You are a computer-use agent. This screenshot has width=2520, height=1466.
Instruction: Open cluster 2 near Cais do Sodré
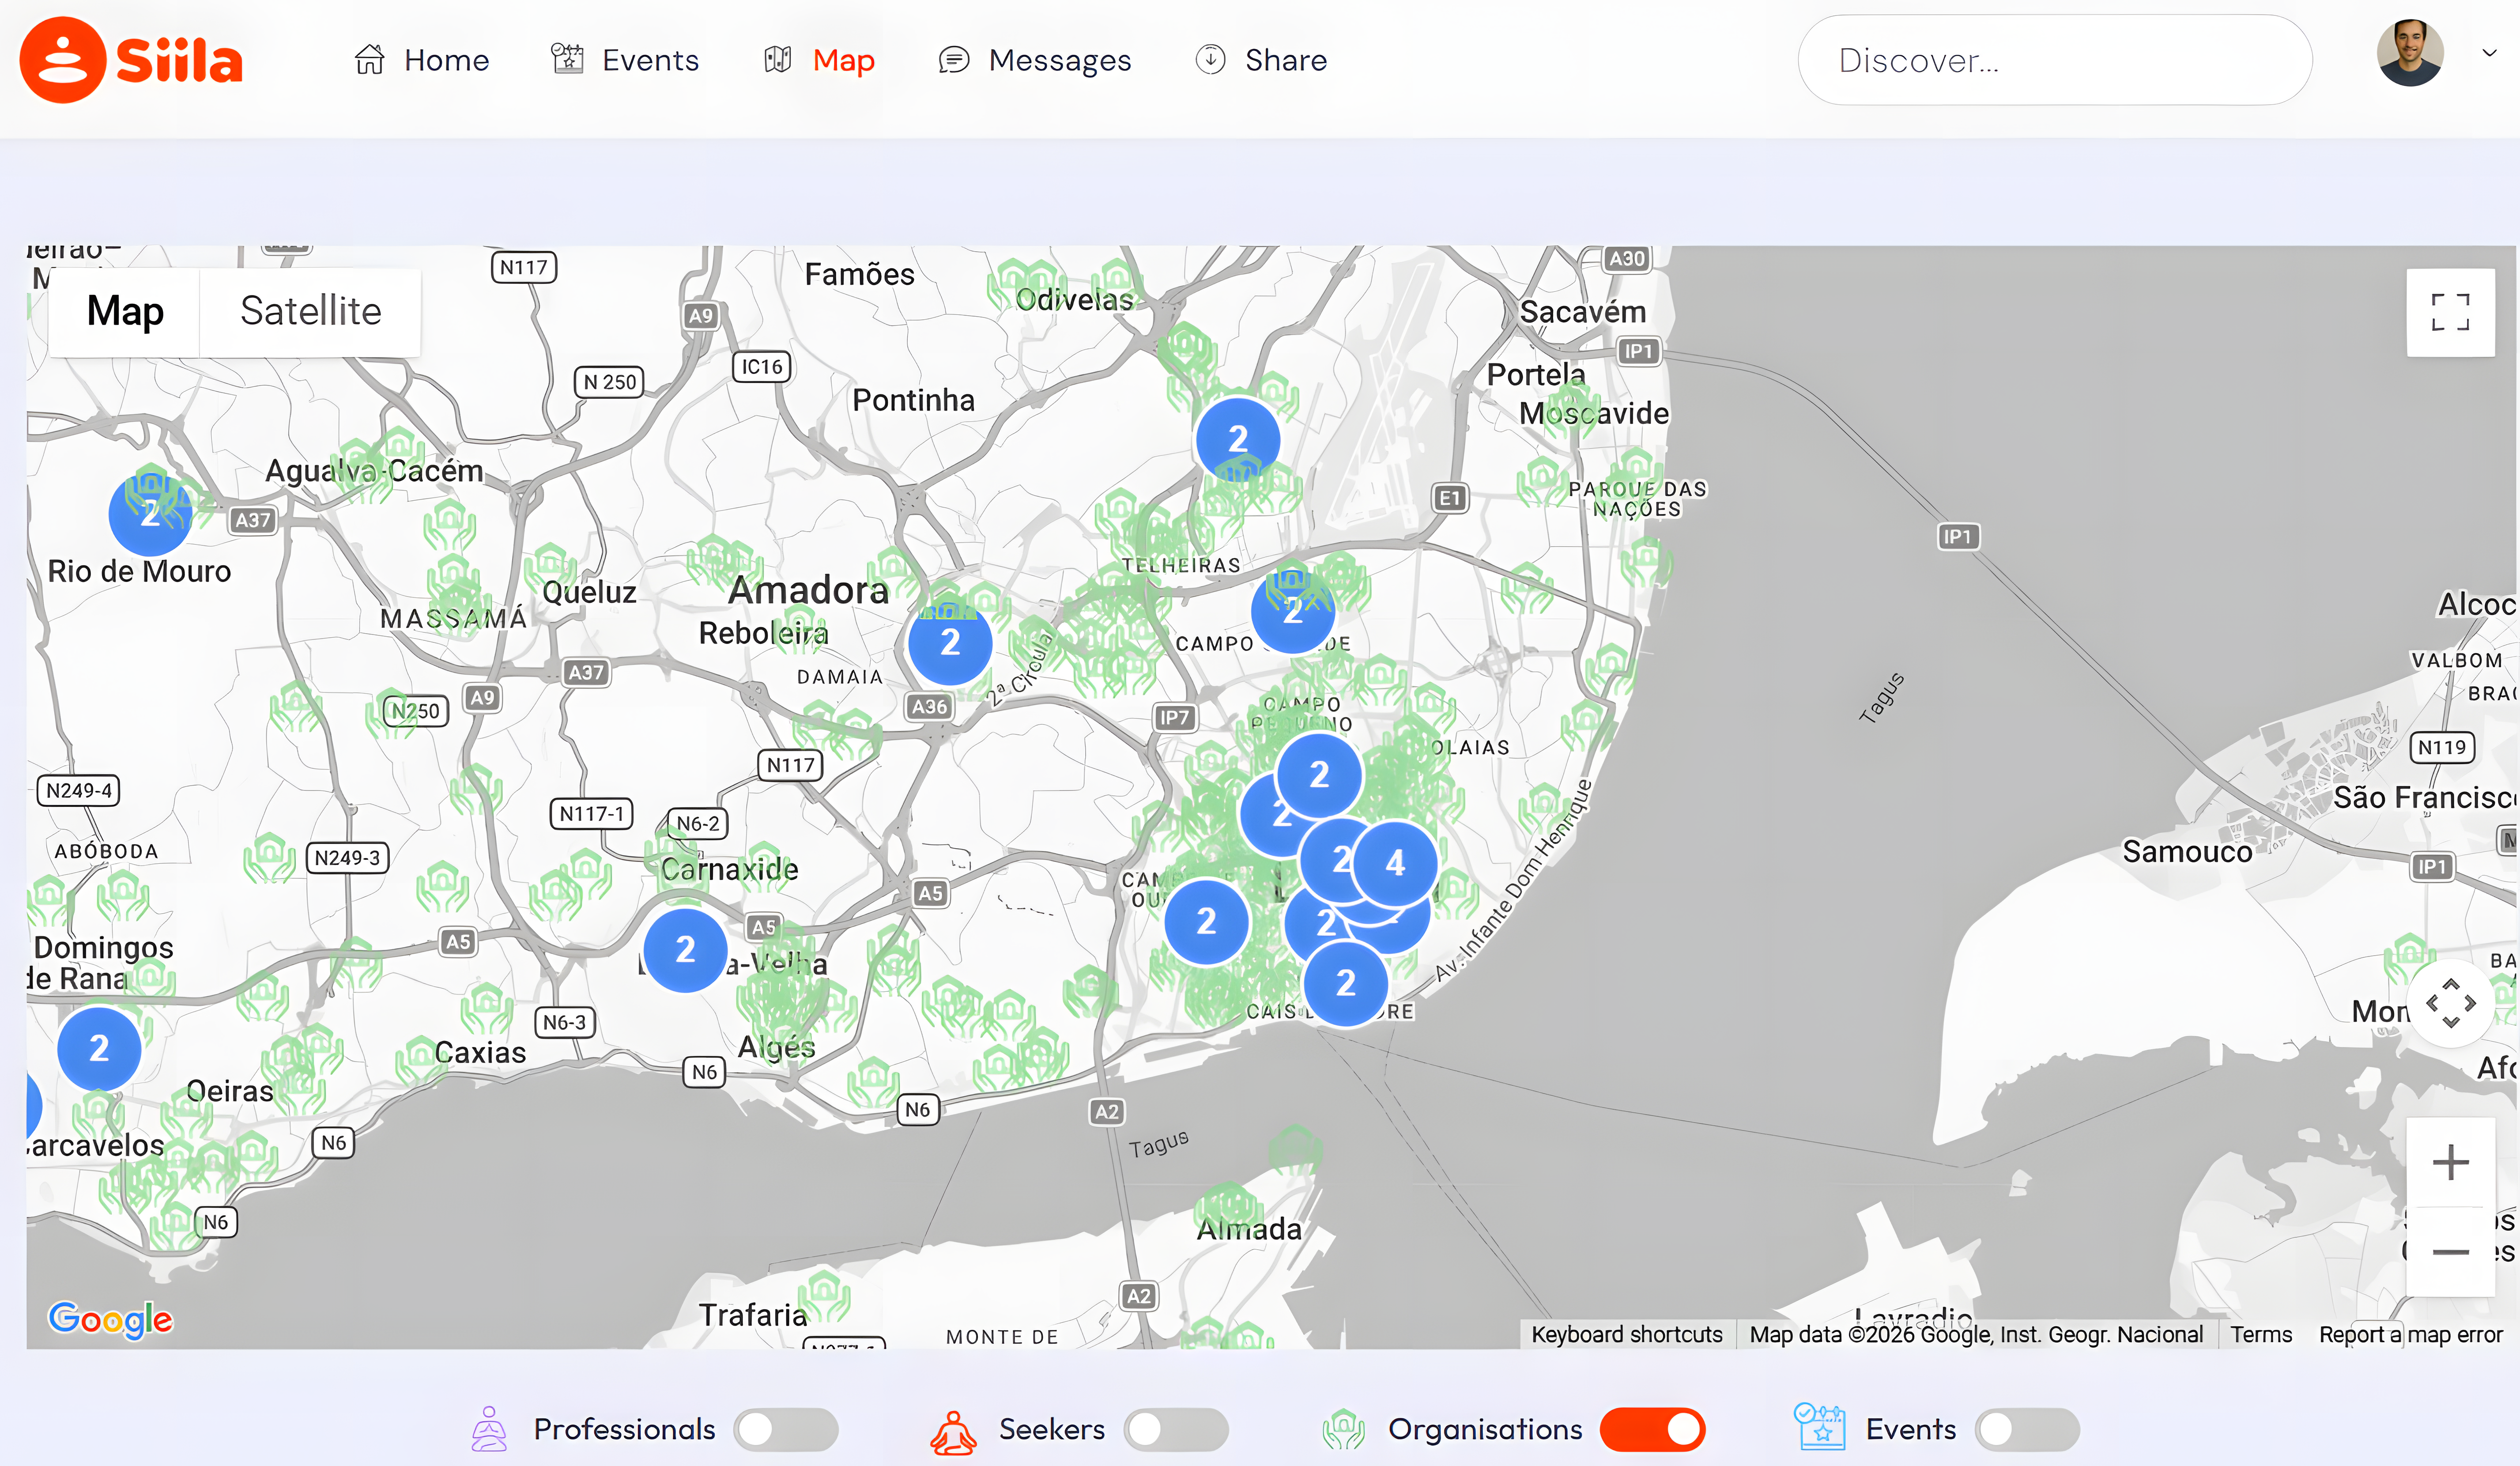(1346, 983)
